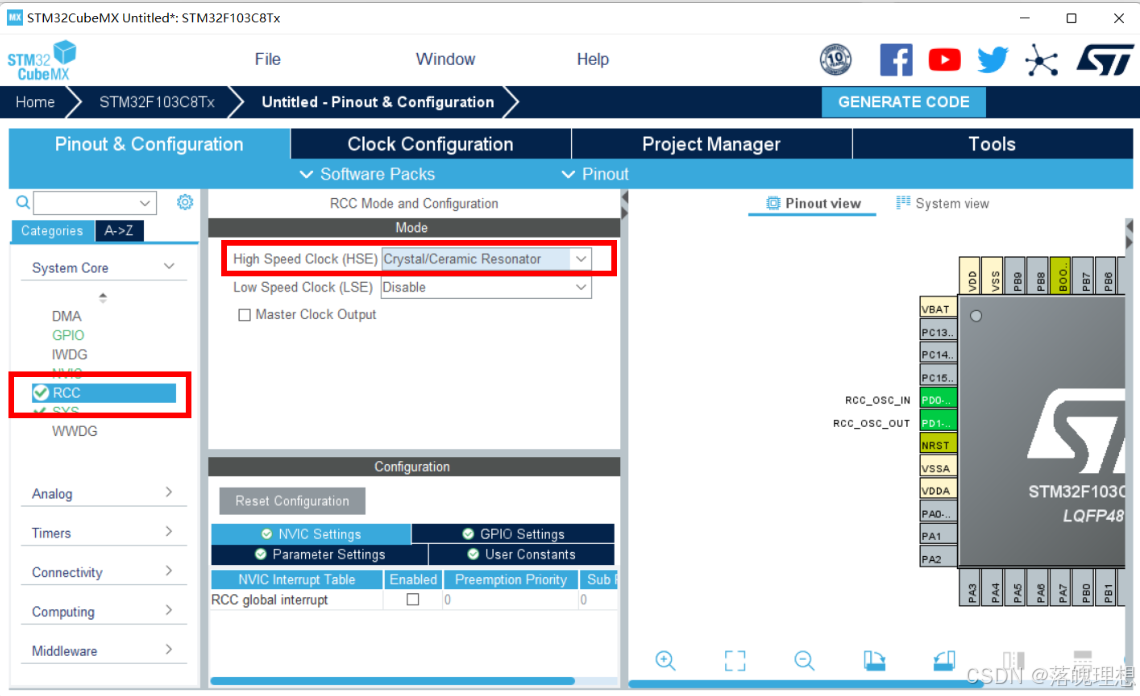Select GPIO in the System Core list
1140x696 pixels.
pyautogui.click(x=68, y=335)
